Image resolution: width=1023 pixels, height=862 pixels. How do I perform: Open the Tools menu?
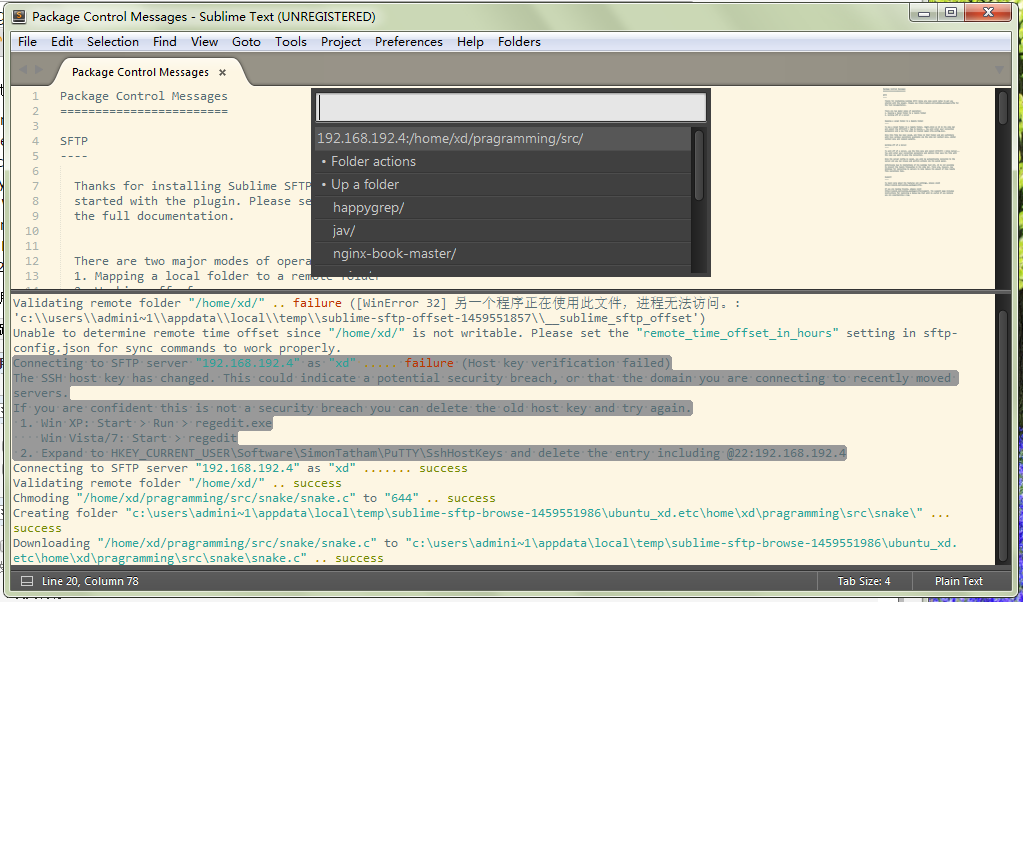point(290,42)
